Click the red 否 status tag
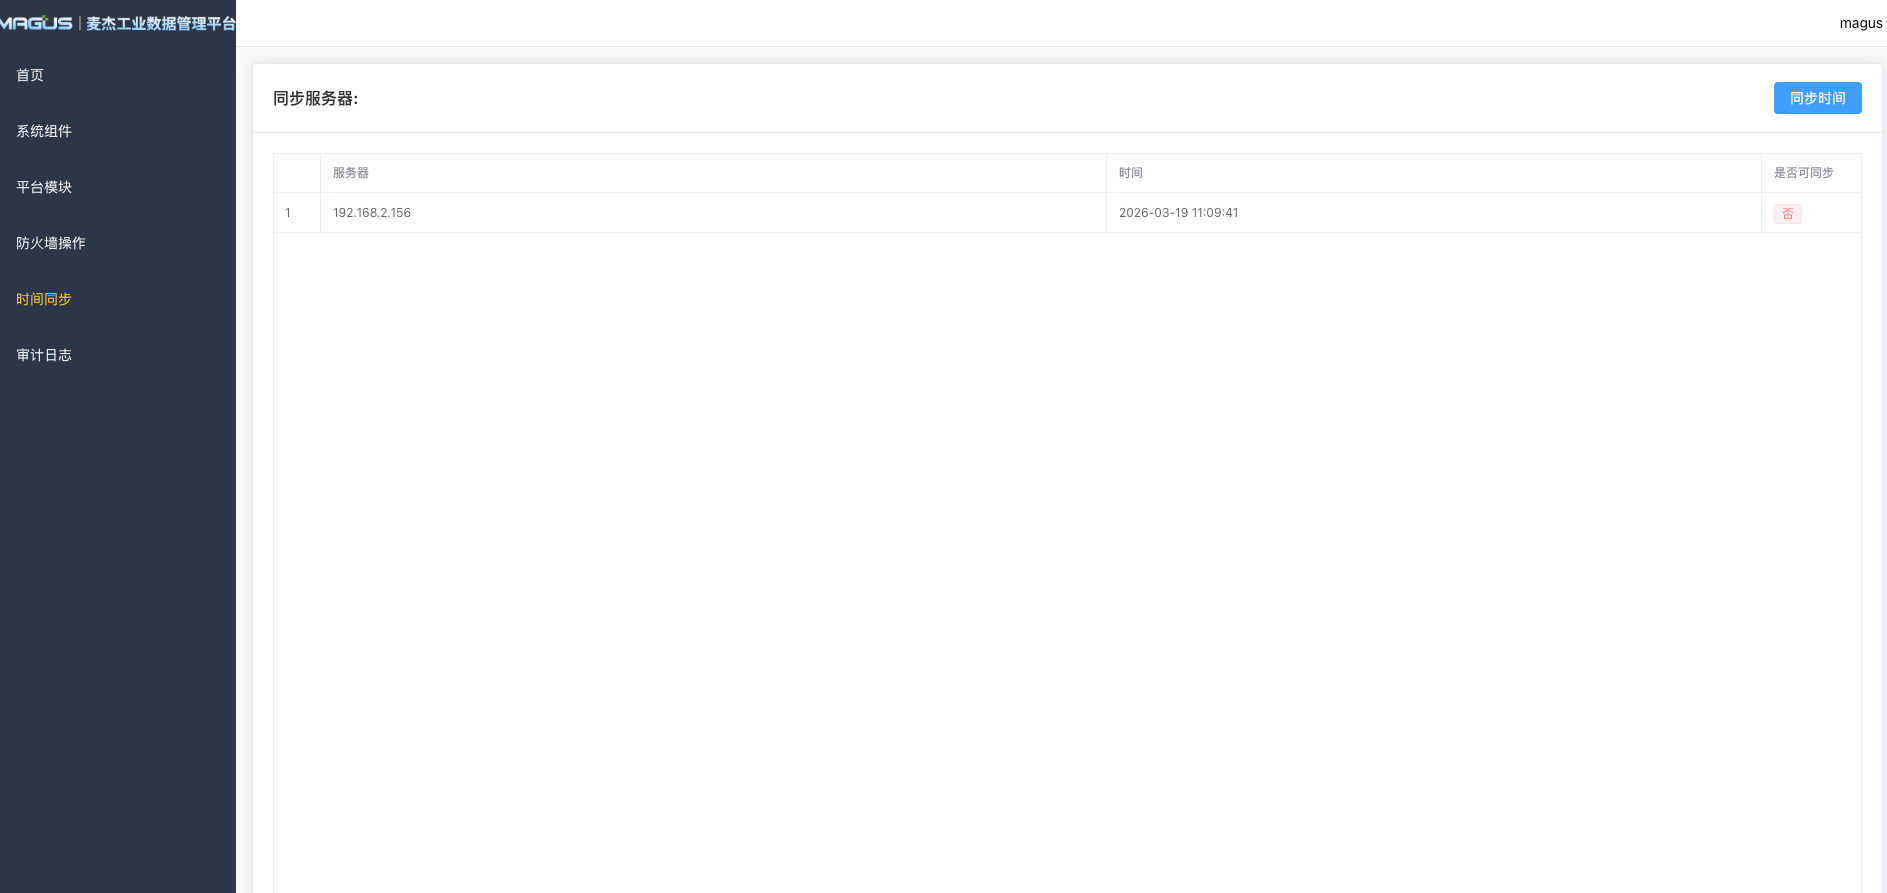This screenshot has width=1887, height=893. 1787,214
